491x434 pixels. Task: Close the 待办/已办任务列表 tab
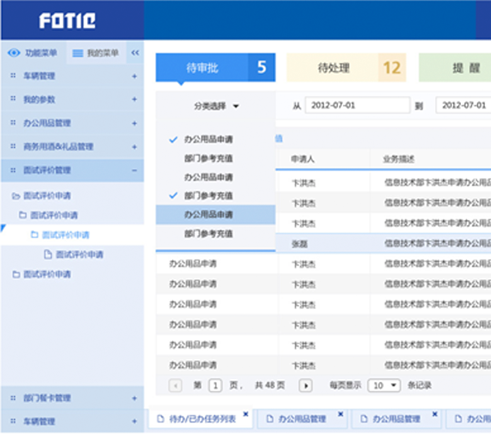click(x=246, y=414)
